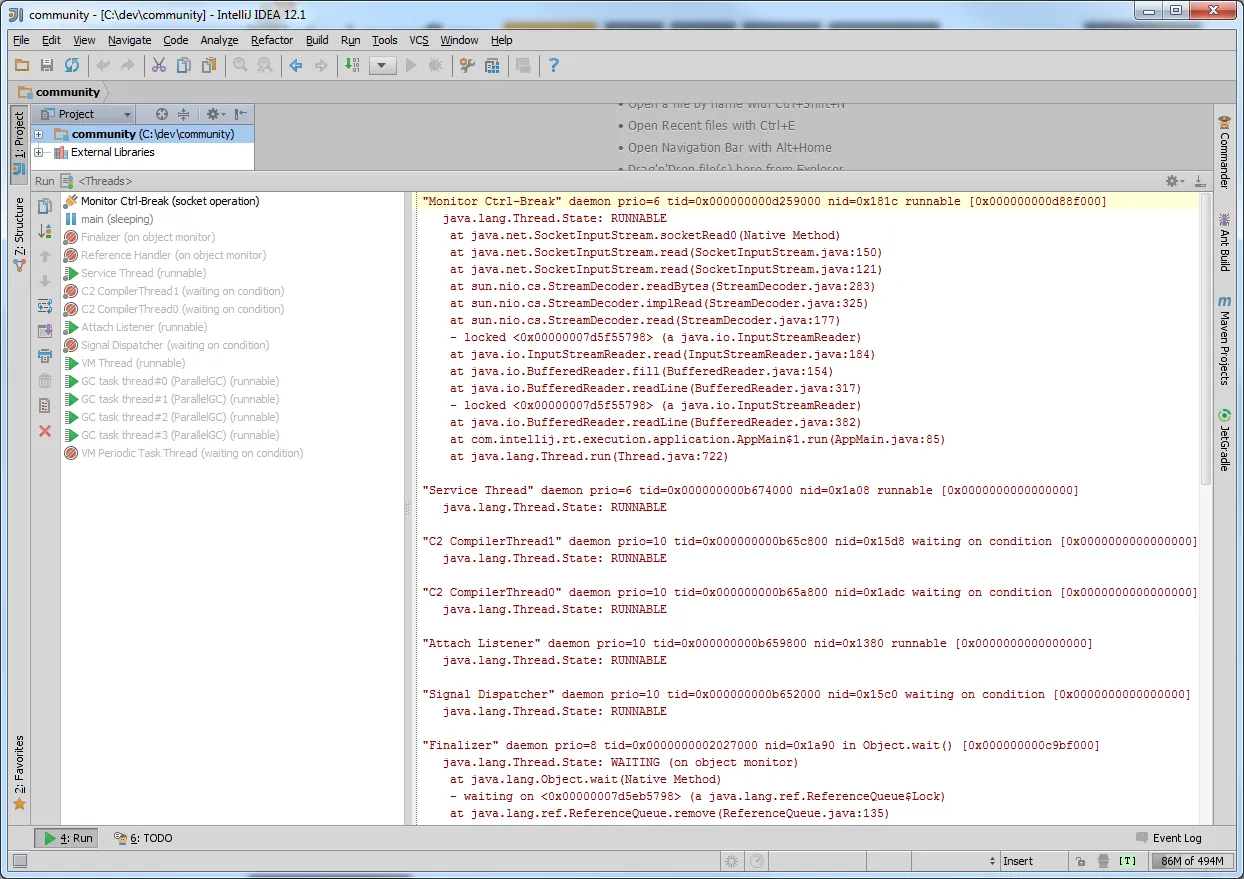The image size is (1244, 879).
Task: Expand the community project tree node
Action: pos(39,134)
